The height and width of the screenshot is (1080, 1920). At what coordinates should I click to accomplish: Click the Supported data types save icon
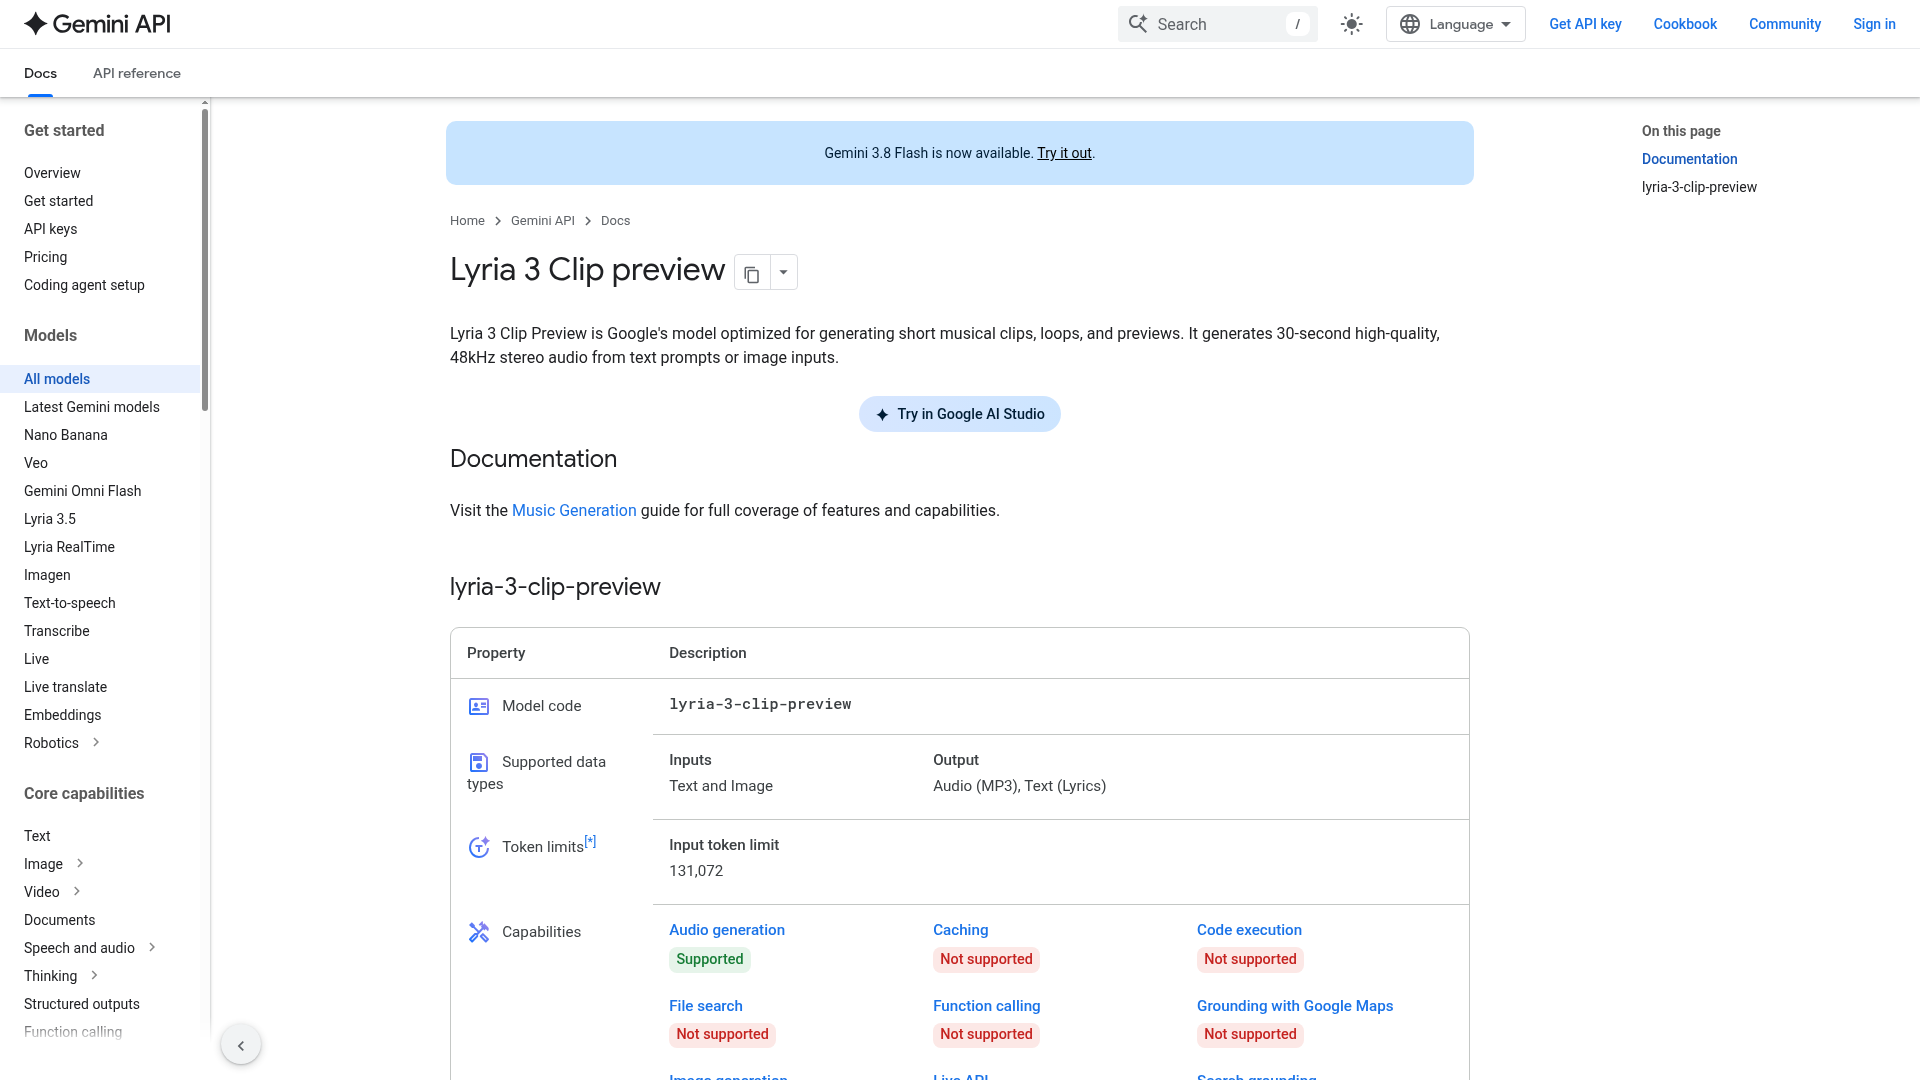click(479, 763)
